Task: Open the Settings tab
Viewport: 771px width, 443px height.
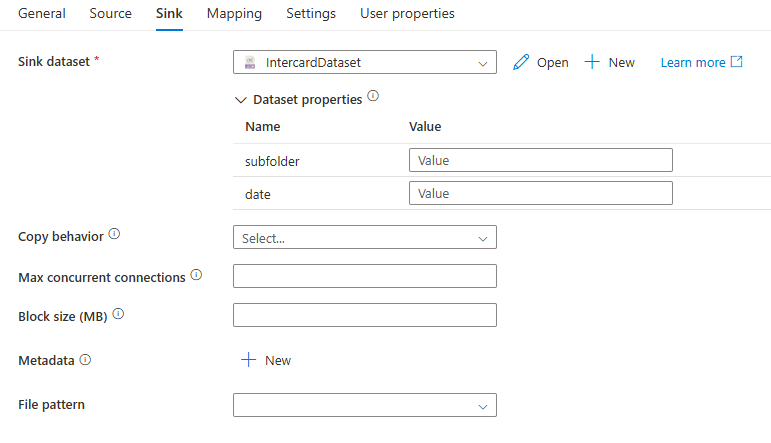Action: [311, 13]
